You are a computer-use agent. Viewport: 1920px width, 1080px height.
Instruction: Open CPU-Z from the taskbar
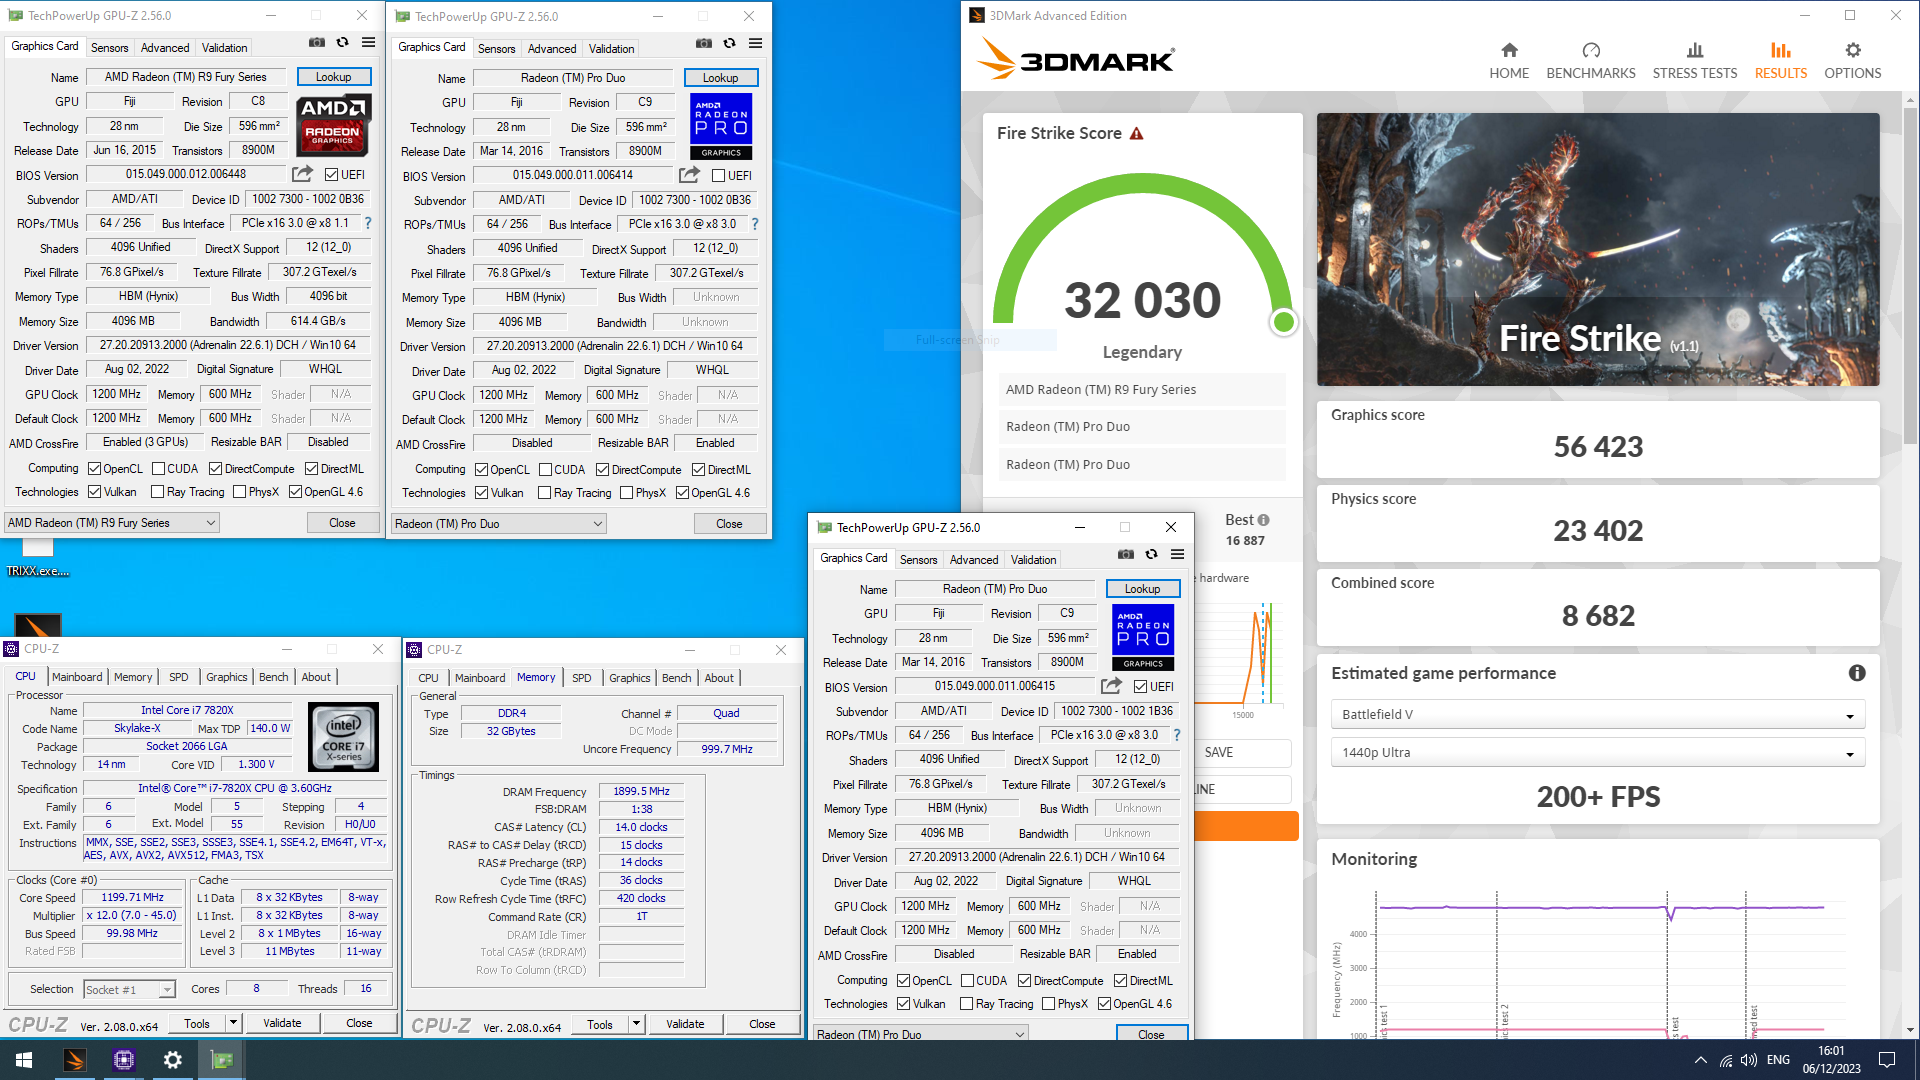[123, 1060]
